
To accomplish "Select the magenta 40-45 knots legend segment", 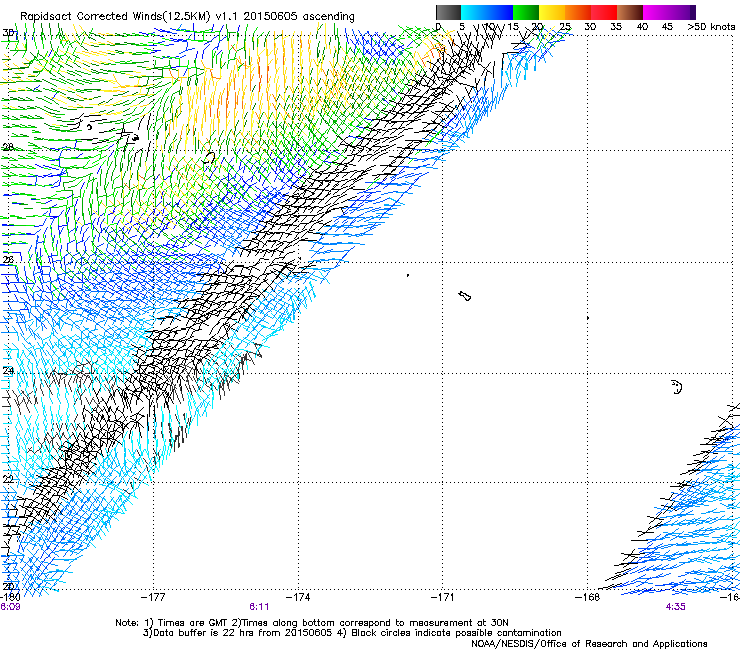I will click(656, 12).
